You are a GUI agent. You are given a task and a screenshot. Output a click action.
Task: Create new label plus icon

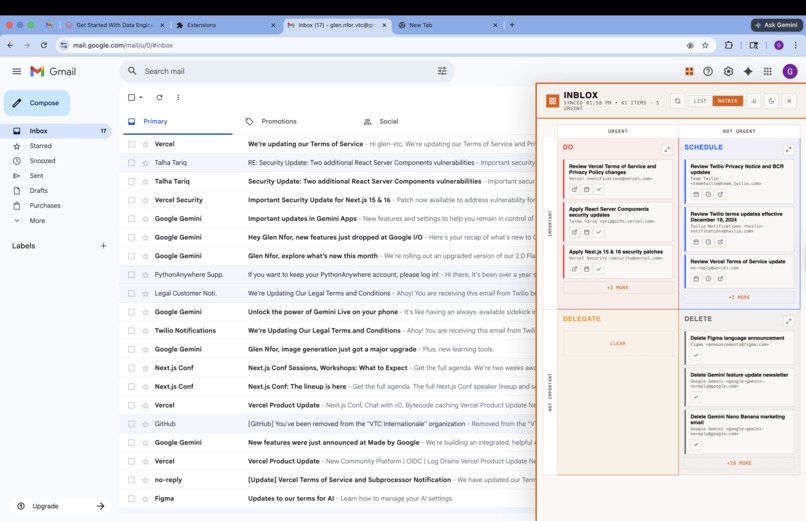(x=103, y=246)
